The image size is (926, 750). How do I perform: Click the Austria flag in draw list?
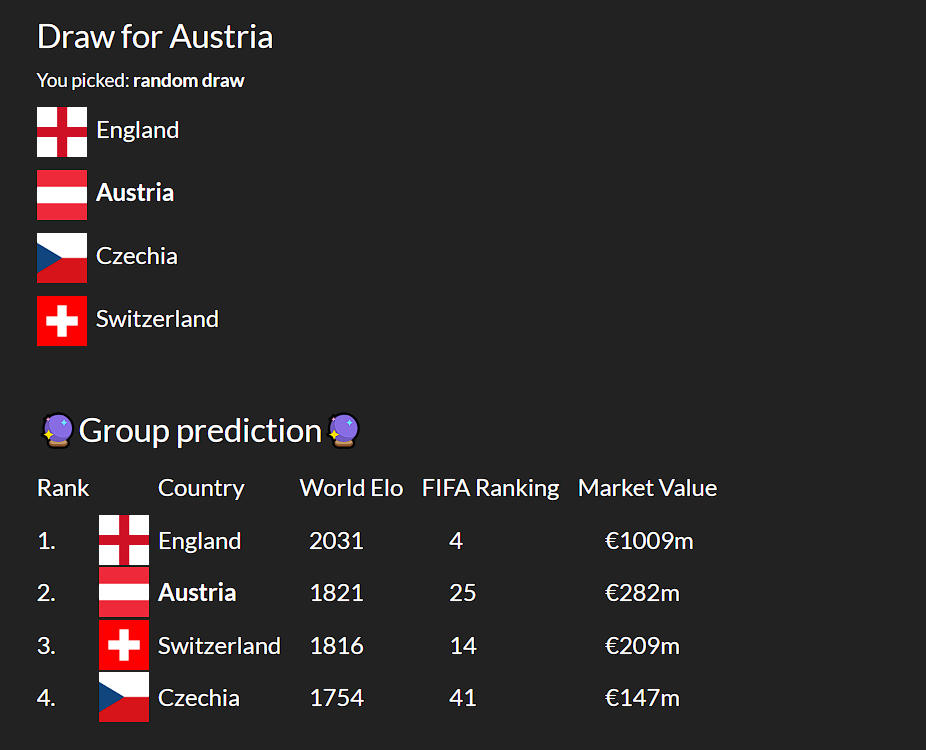click(62, 195)
